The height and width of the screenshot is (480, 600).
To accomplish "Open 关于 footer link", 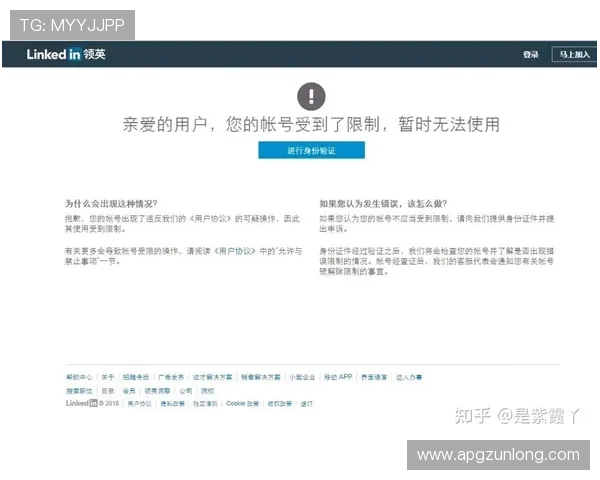I will (108, 377).
